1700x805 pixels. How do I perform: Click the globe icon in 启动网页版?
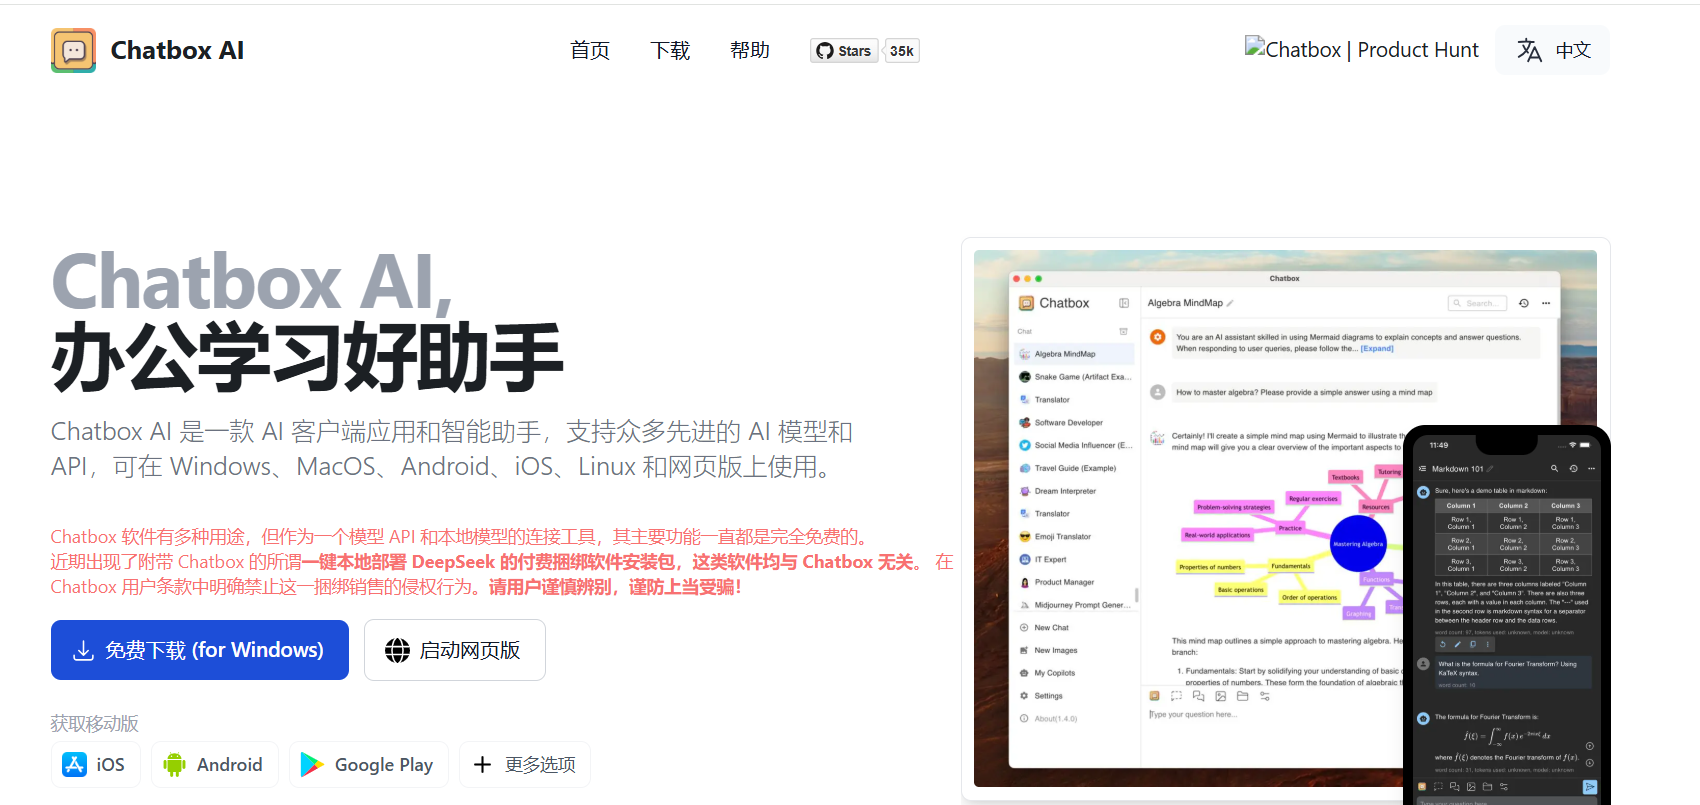[397, 651]
